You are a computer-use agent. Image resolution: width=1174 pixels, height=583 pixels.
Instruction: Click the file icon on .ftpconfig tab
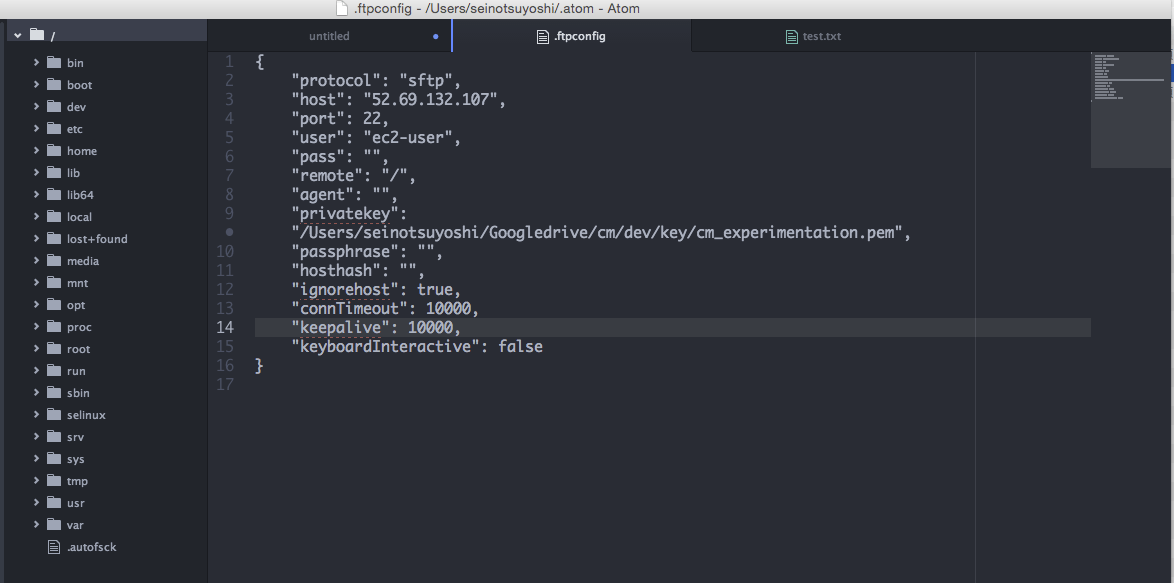click(x=543, y=37)
